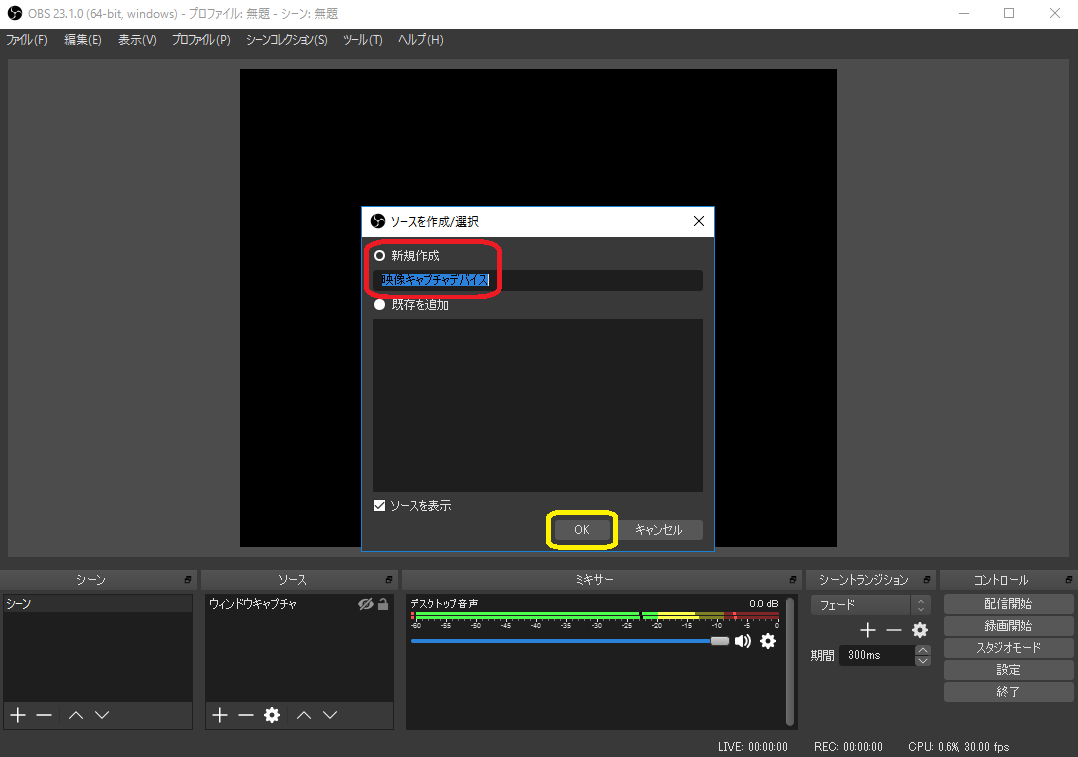The height and width of the screenshot is (757, 1078).
Task: Open transition properties gear in Scene Transitions
Action: coord(920,630)
